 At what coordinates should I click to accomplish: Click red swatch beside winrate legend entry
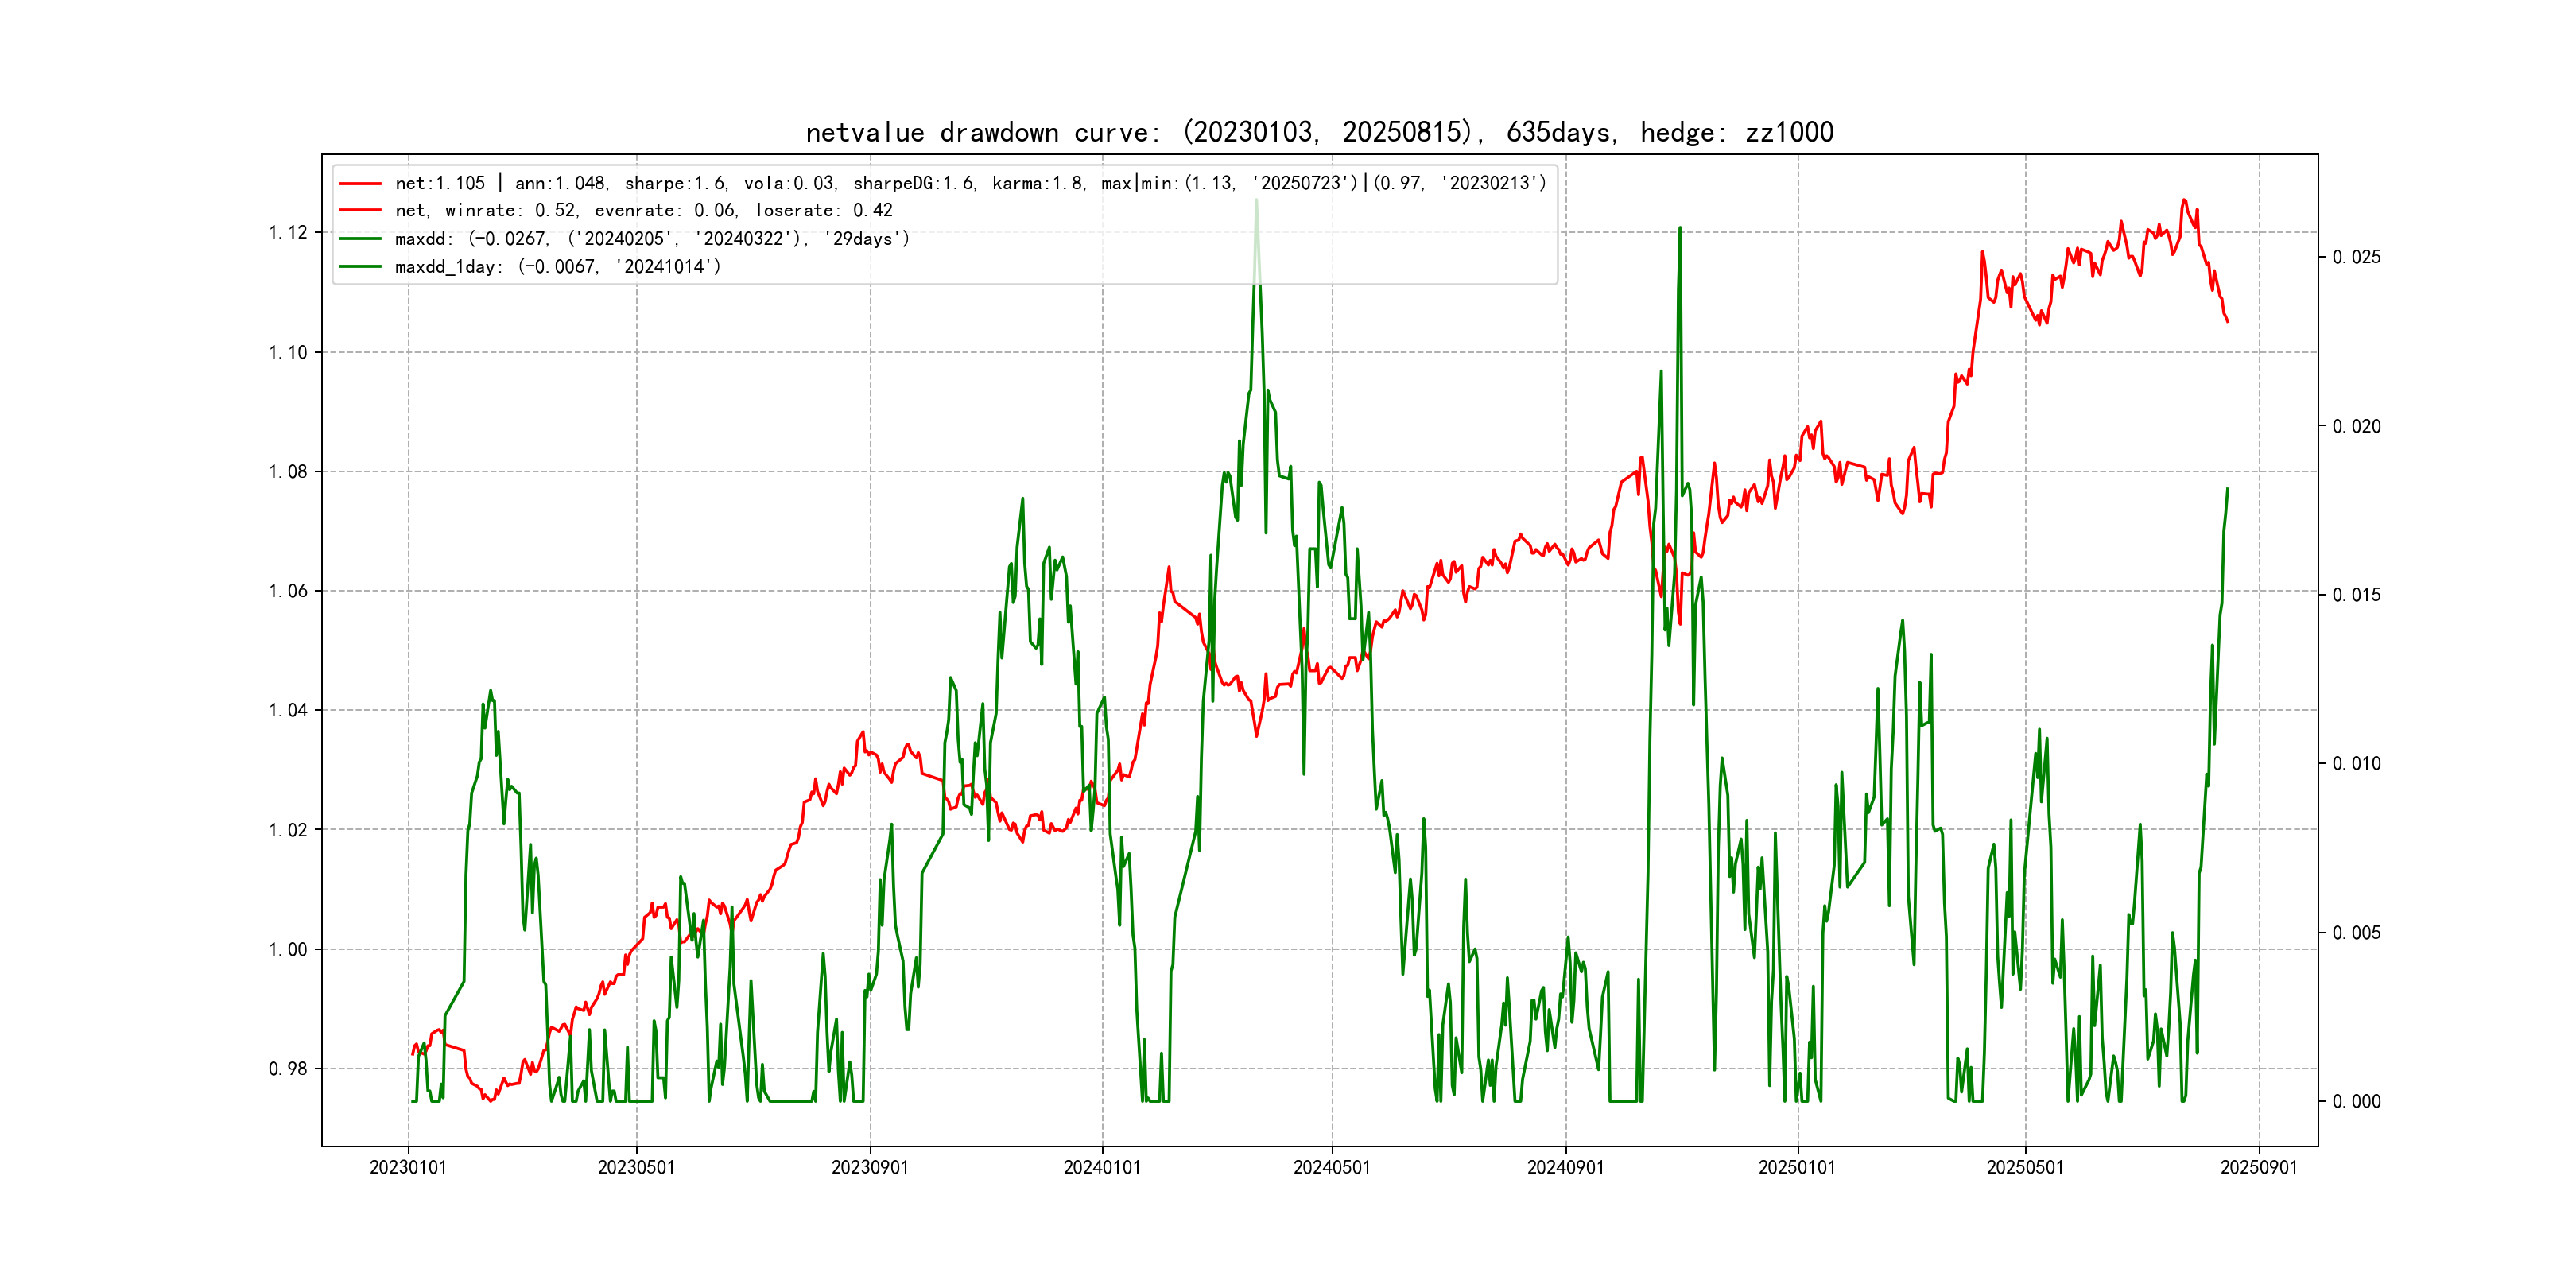[360, 211]
